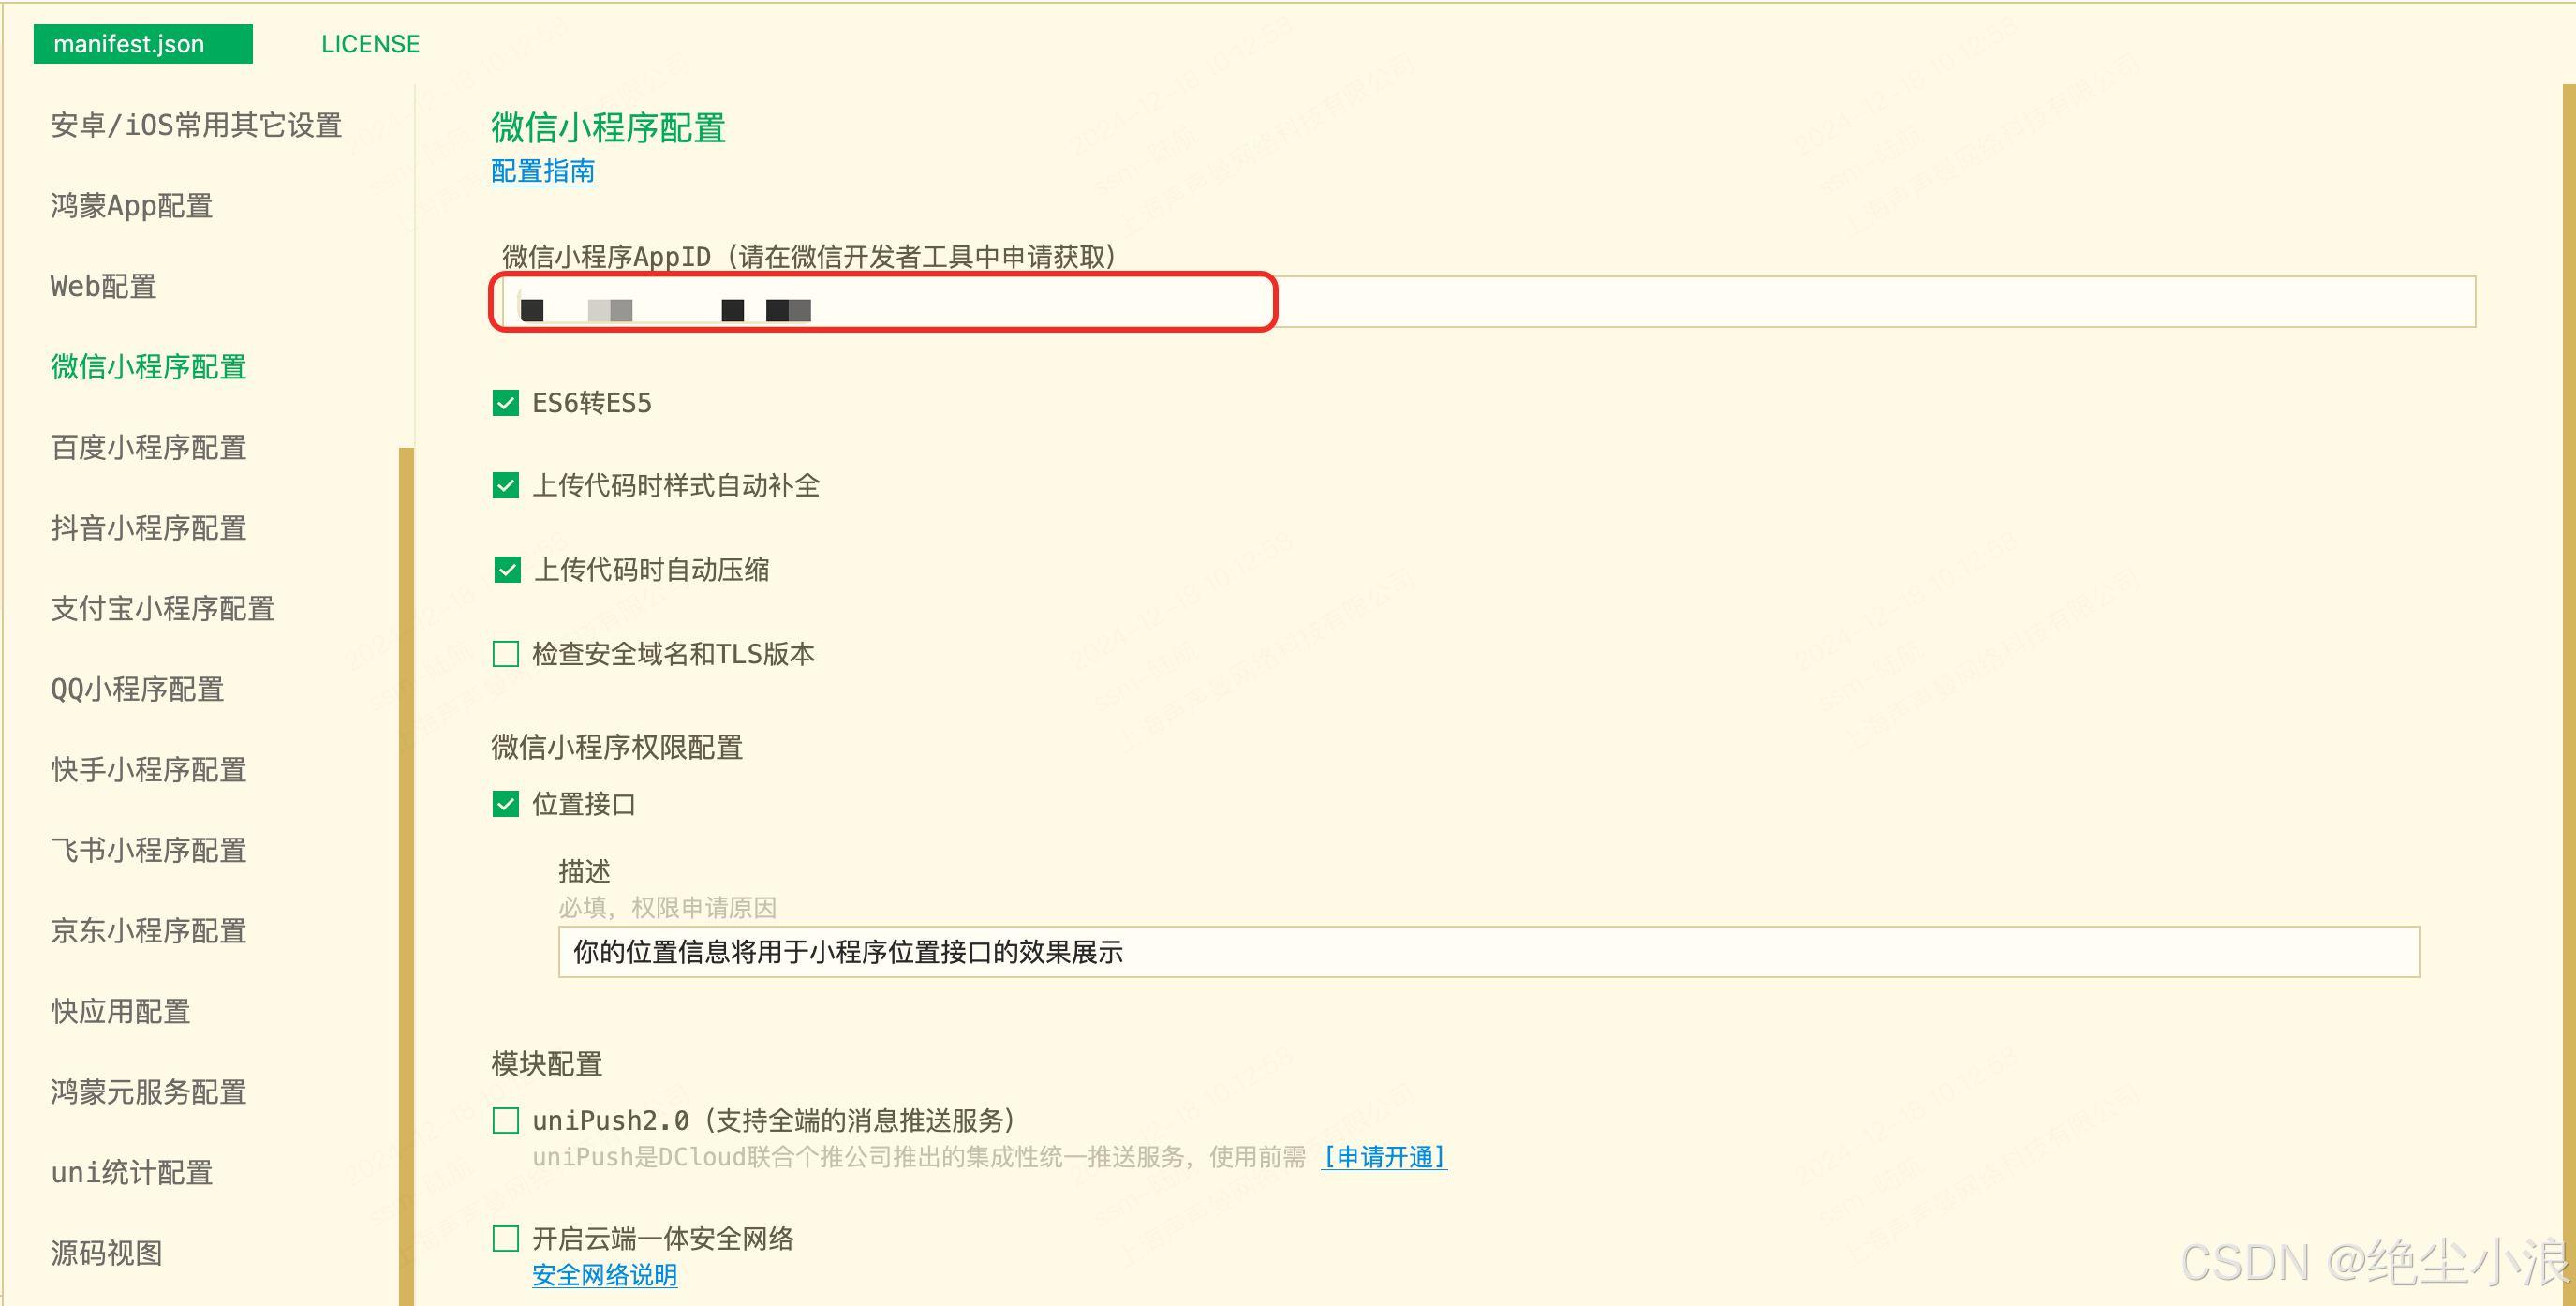This screenshot has height=1306, width=2576.
Task: Go to 快手小程序配置 section
Action: [x=149, y=769]
